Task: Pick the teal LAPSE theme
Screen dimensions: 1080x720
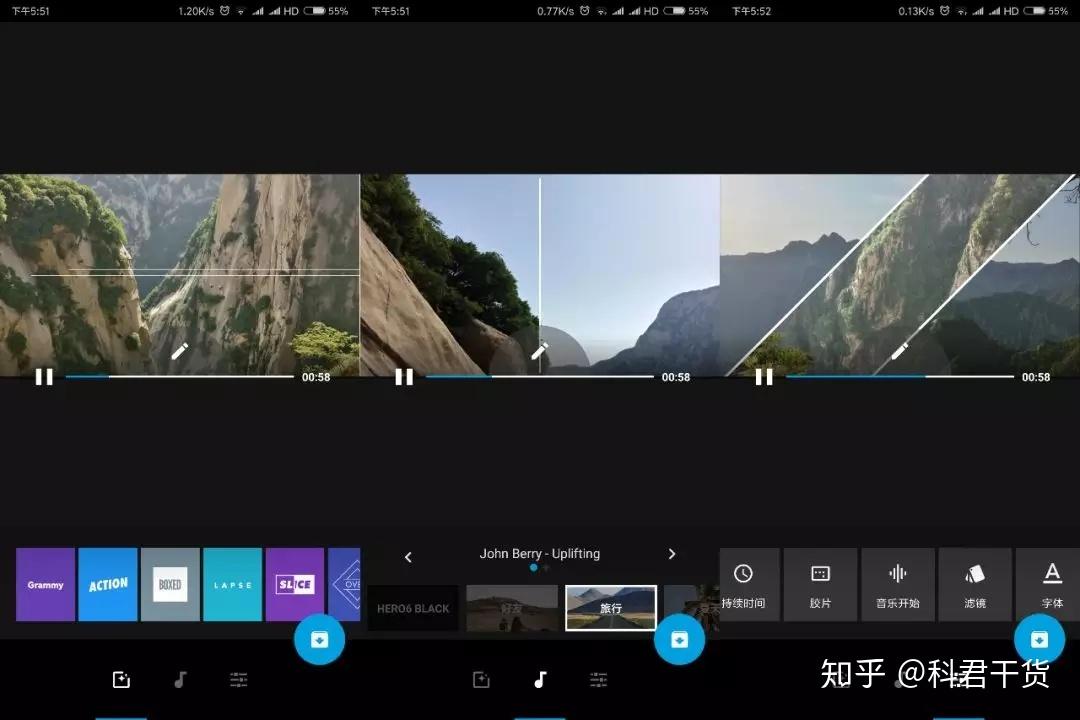Action: coord(232,584)
